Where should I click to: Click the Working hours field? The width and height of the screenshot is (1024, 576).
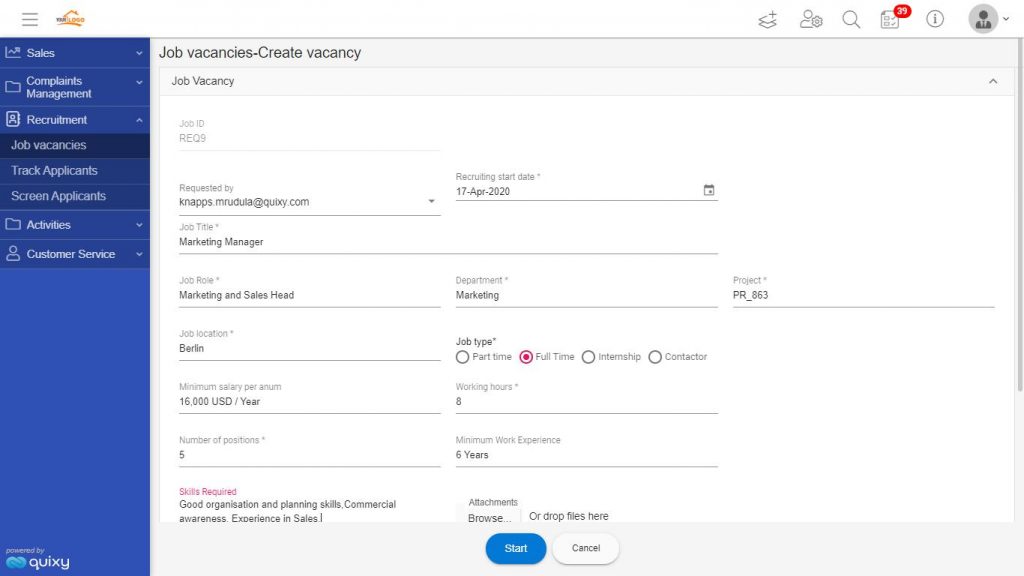tap(586, 402)
